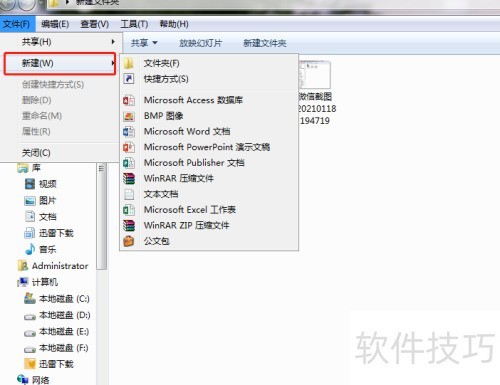
Task: Expand the 新建(W) submenu arrow
Action: [x=113, y=63]
